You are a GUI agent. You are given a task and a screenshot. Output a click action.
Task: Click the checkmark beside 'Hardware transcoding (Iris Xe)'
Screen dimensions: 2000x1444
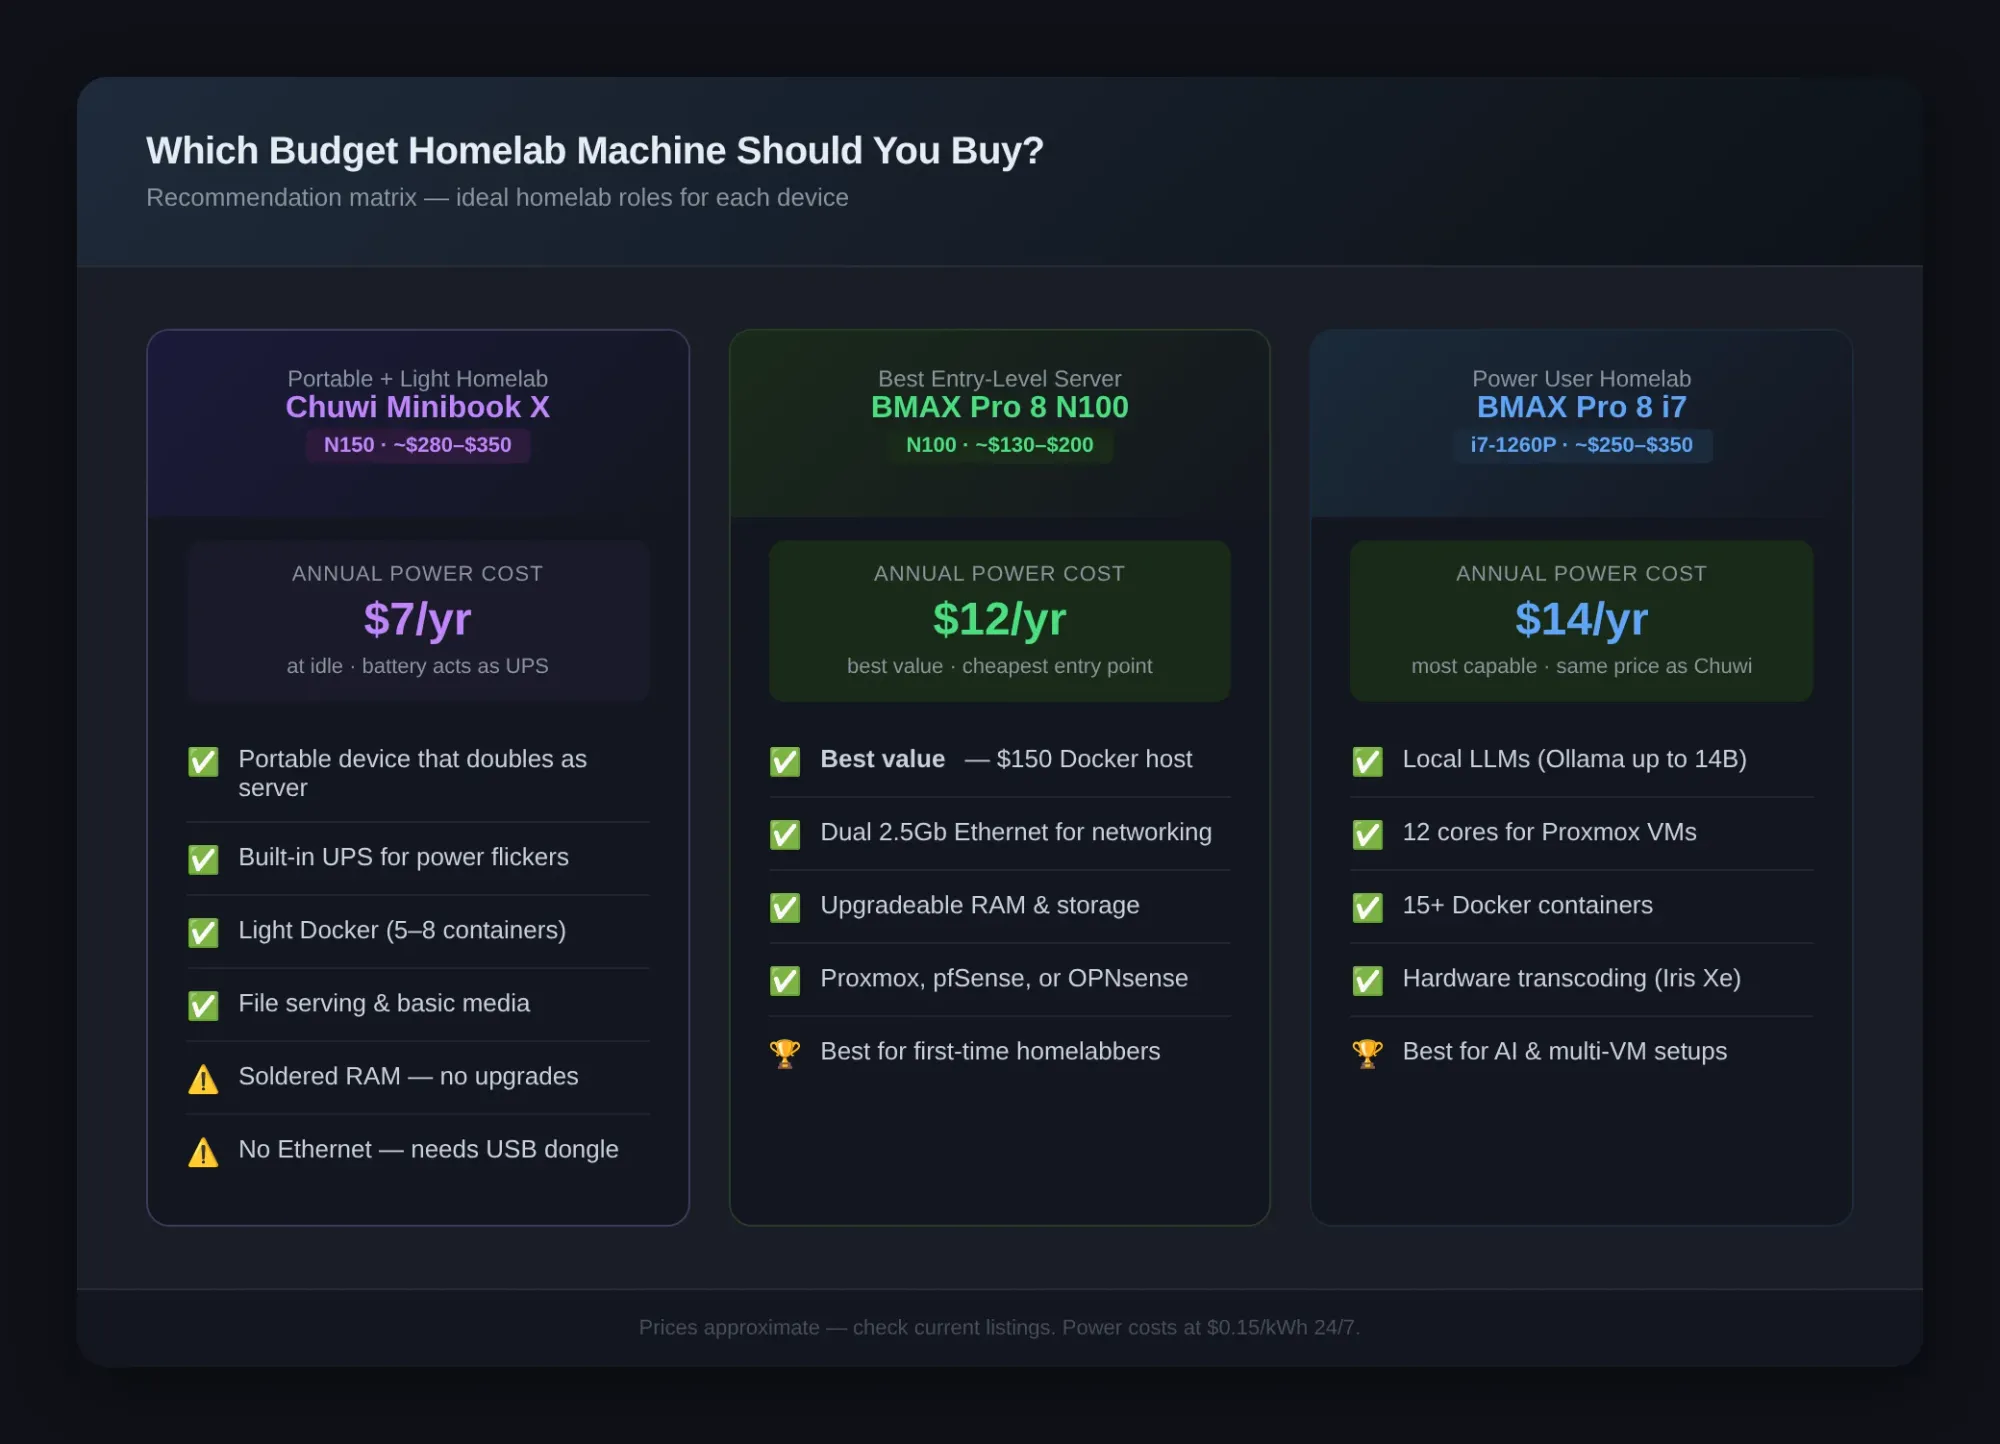pos(1367,980)
